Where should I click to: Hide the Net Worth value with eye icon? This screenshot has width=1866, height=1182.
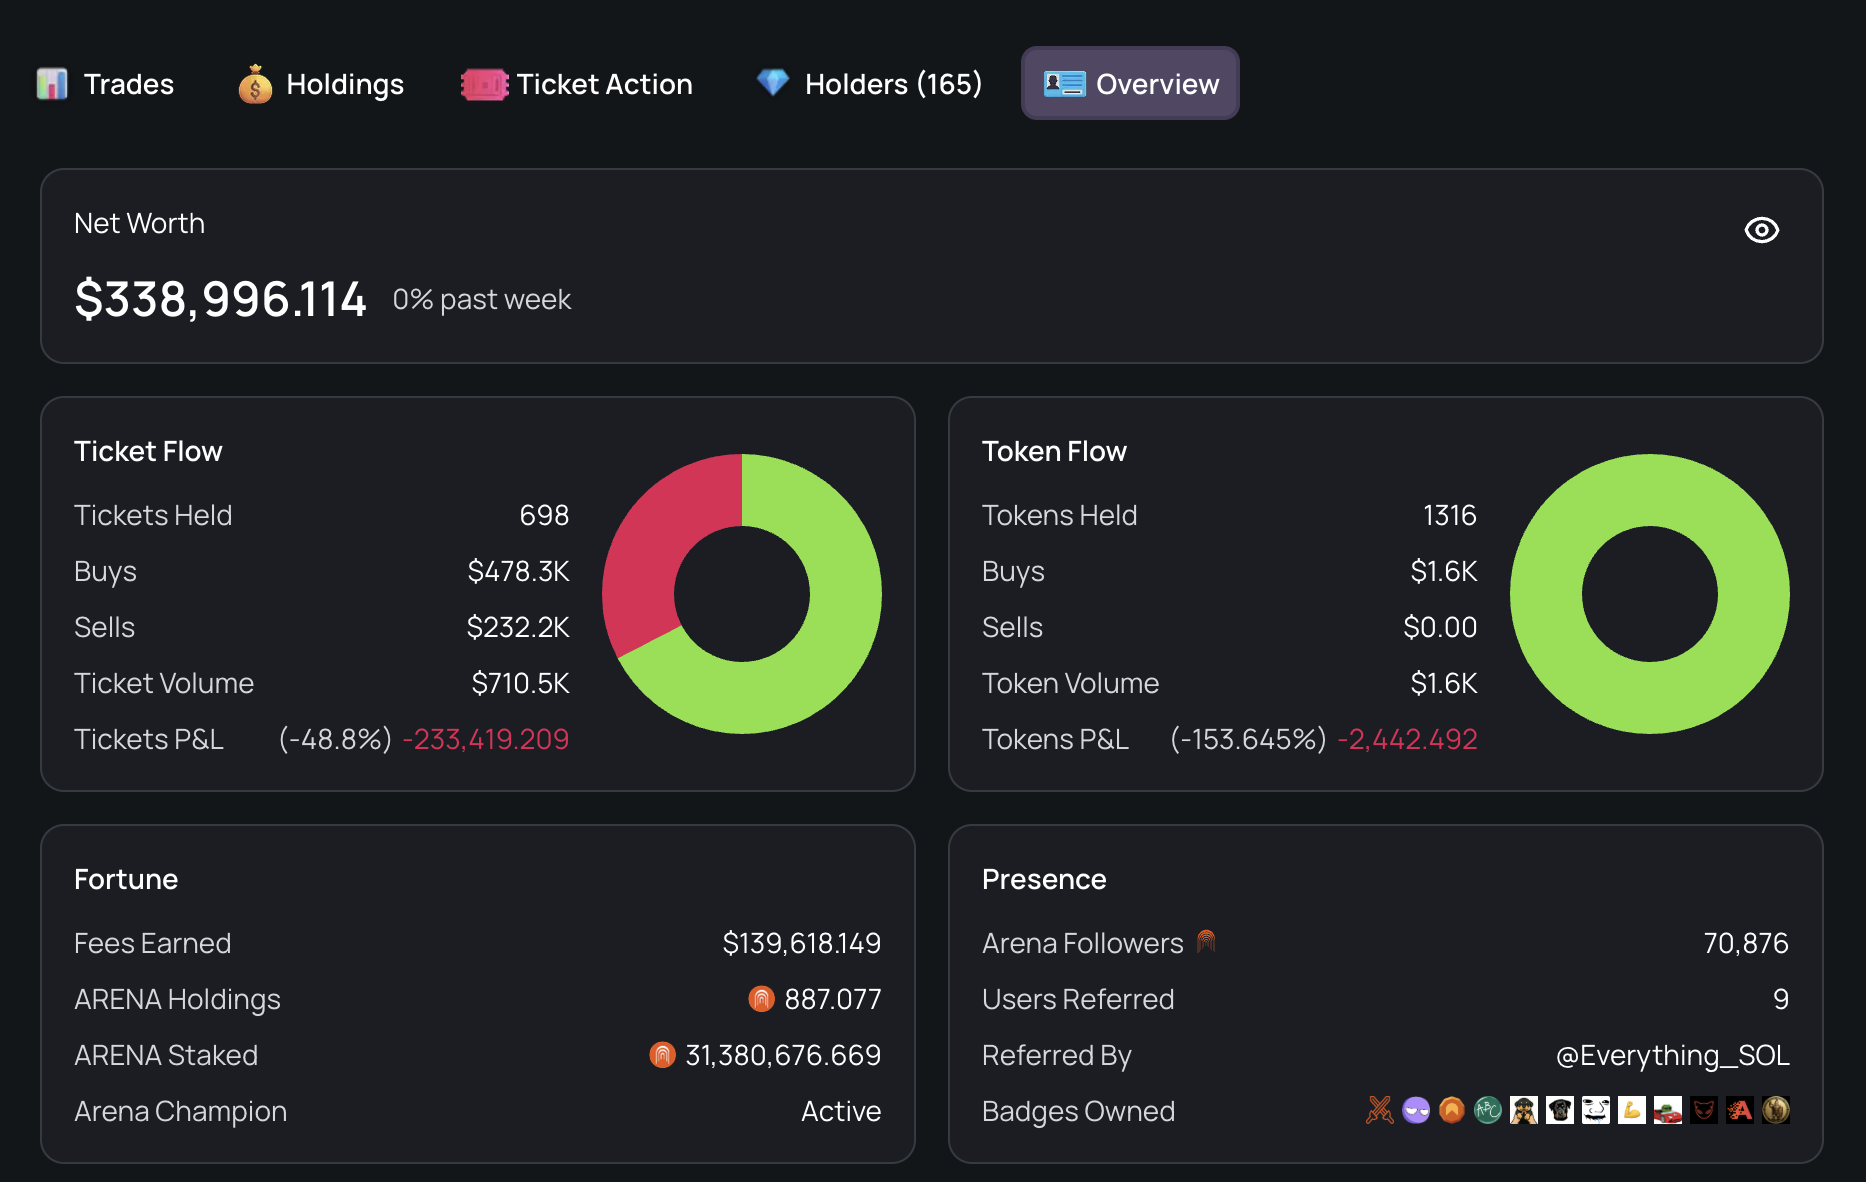[x=1761, y=230]
